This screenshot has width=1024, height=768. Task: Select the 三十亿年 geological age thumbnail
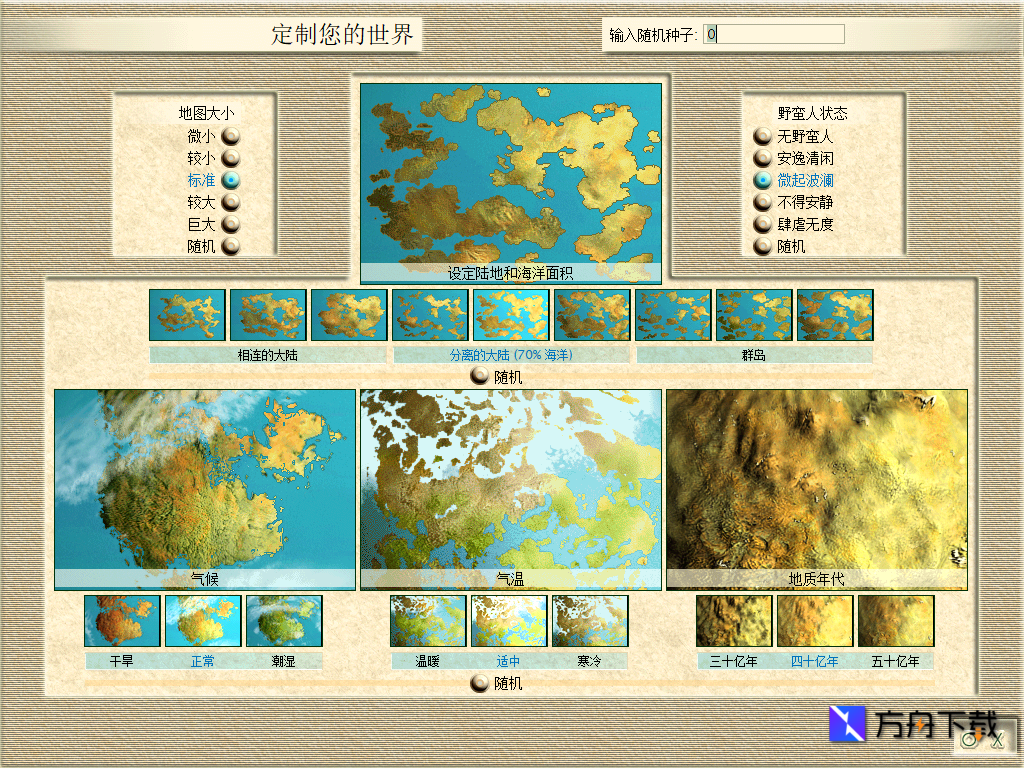[x=734, y=621]
